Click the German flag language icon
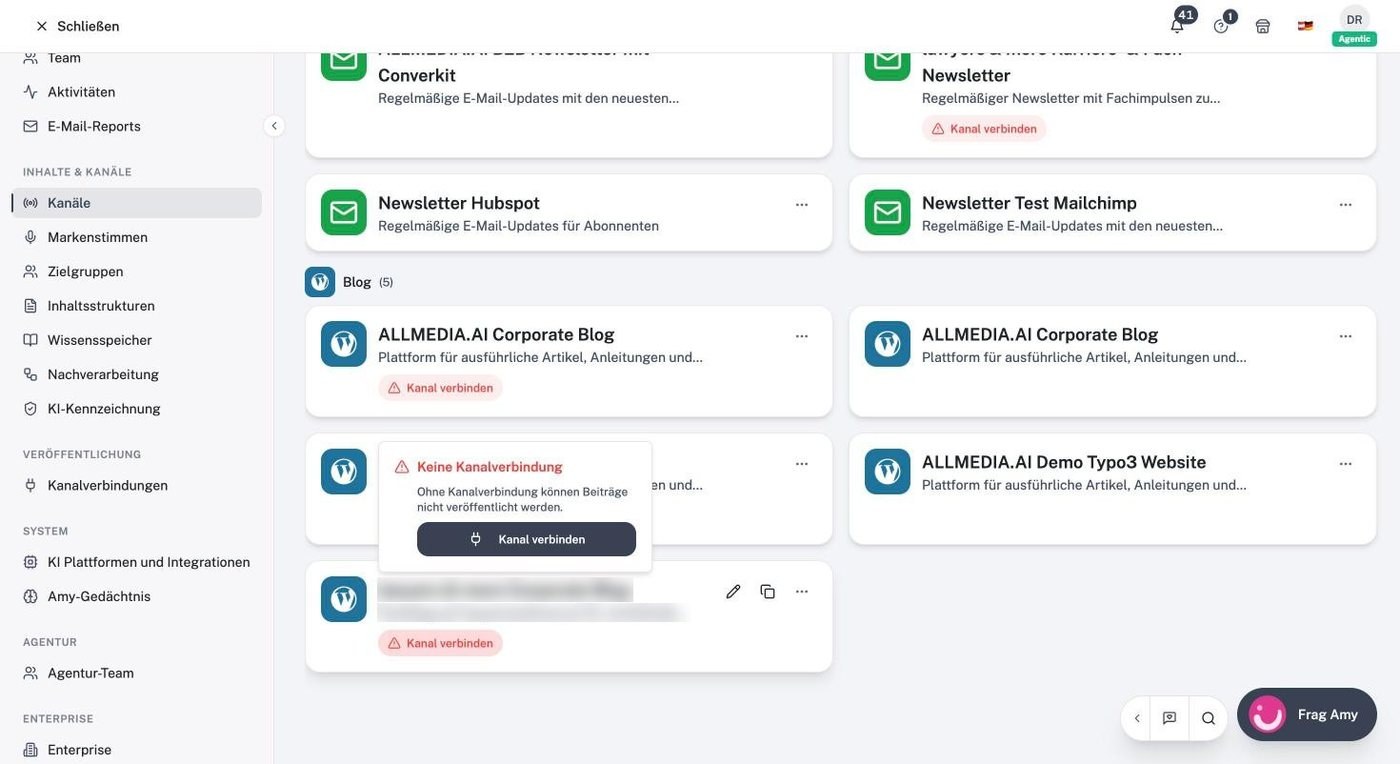 [x=1305, y=26]
